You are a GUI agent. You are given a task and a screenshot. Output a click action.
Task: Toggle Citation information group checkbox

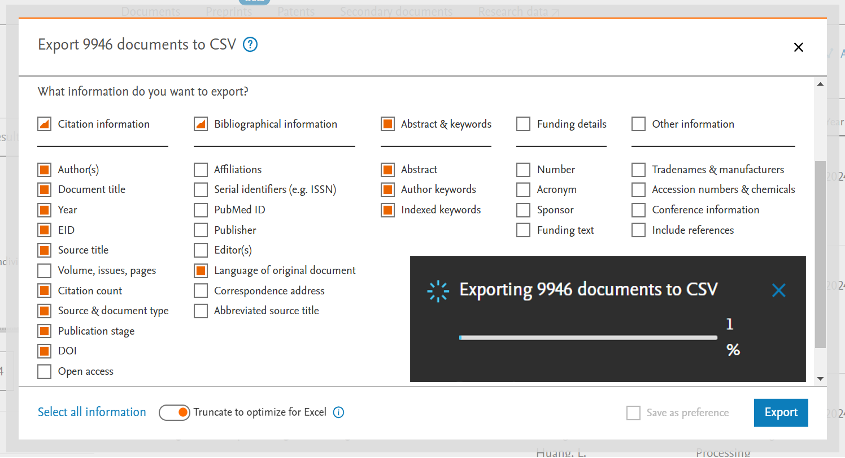44,125
